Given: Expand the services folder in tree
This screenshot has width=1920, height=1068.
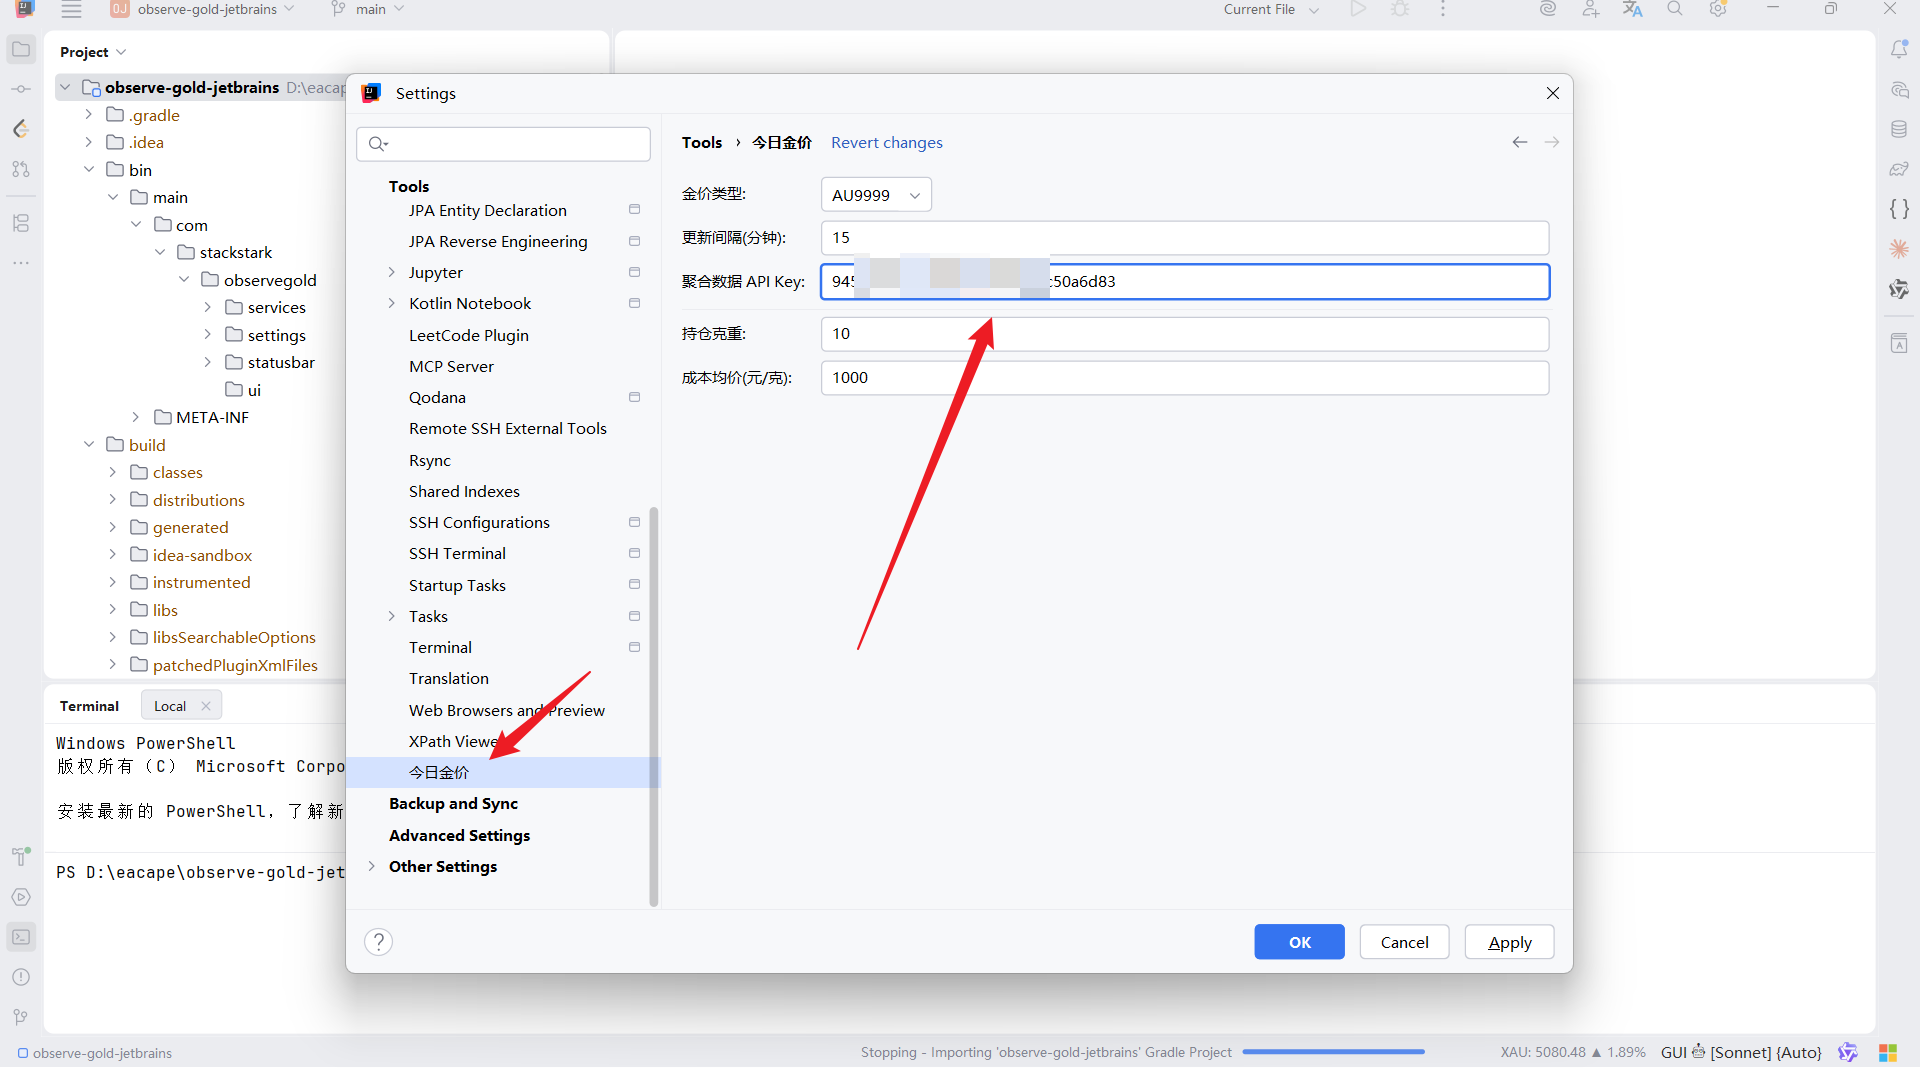Looking at the screenshot, I should (x=208, y=308).
